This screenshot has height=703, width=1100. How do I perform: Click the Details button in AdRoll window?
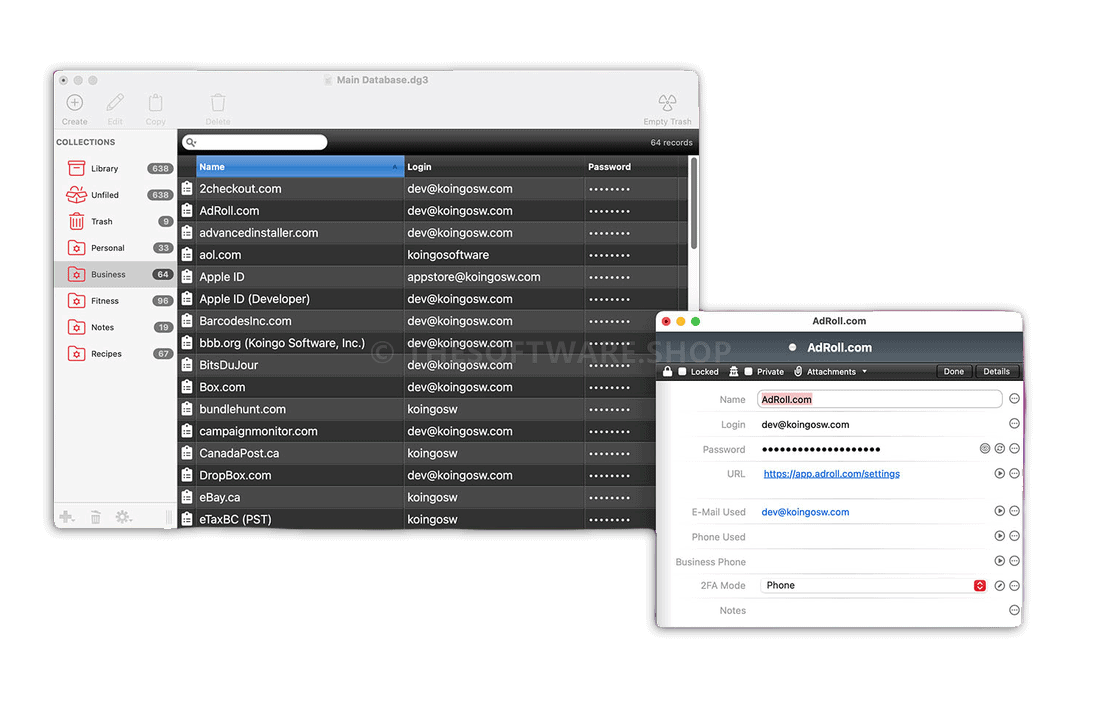tap(996, 372)
